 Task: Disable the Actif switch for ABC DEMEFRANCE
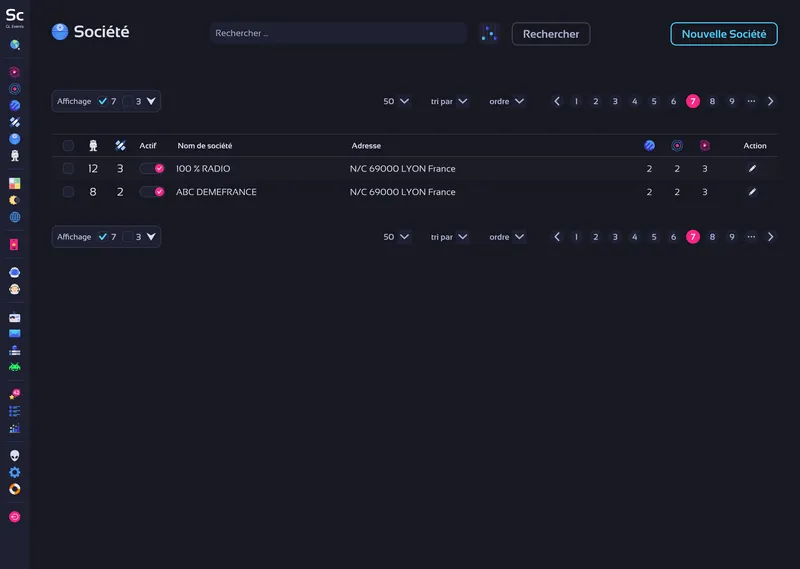pos(152,192)
